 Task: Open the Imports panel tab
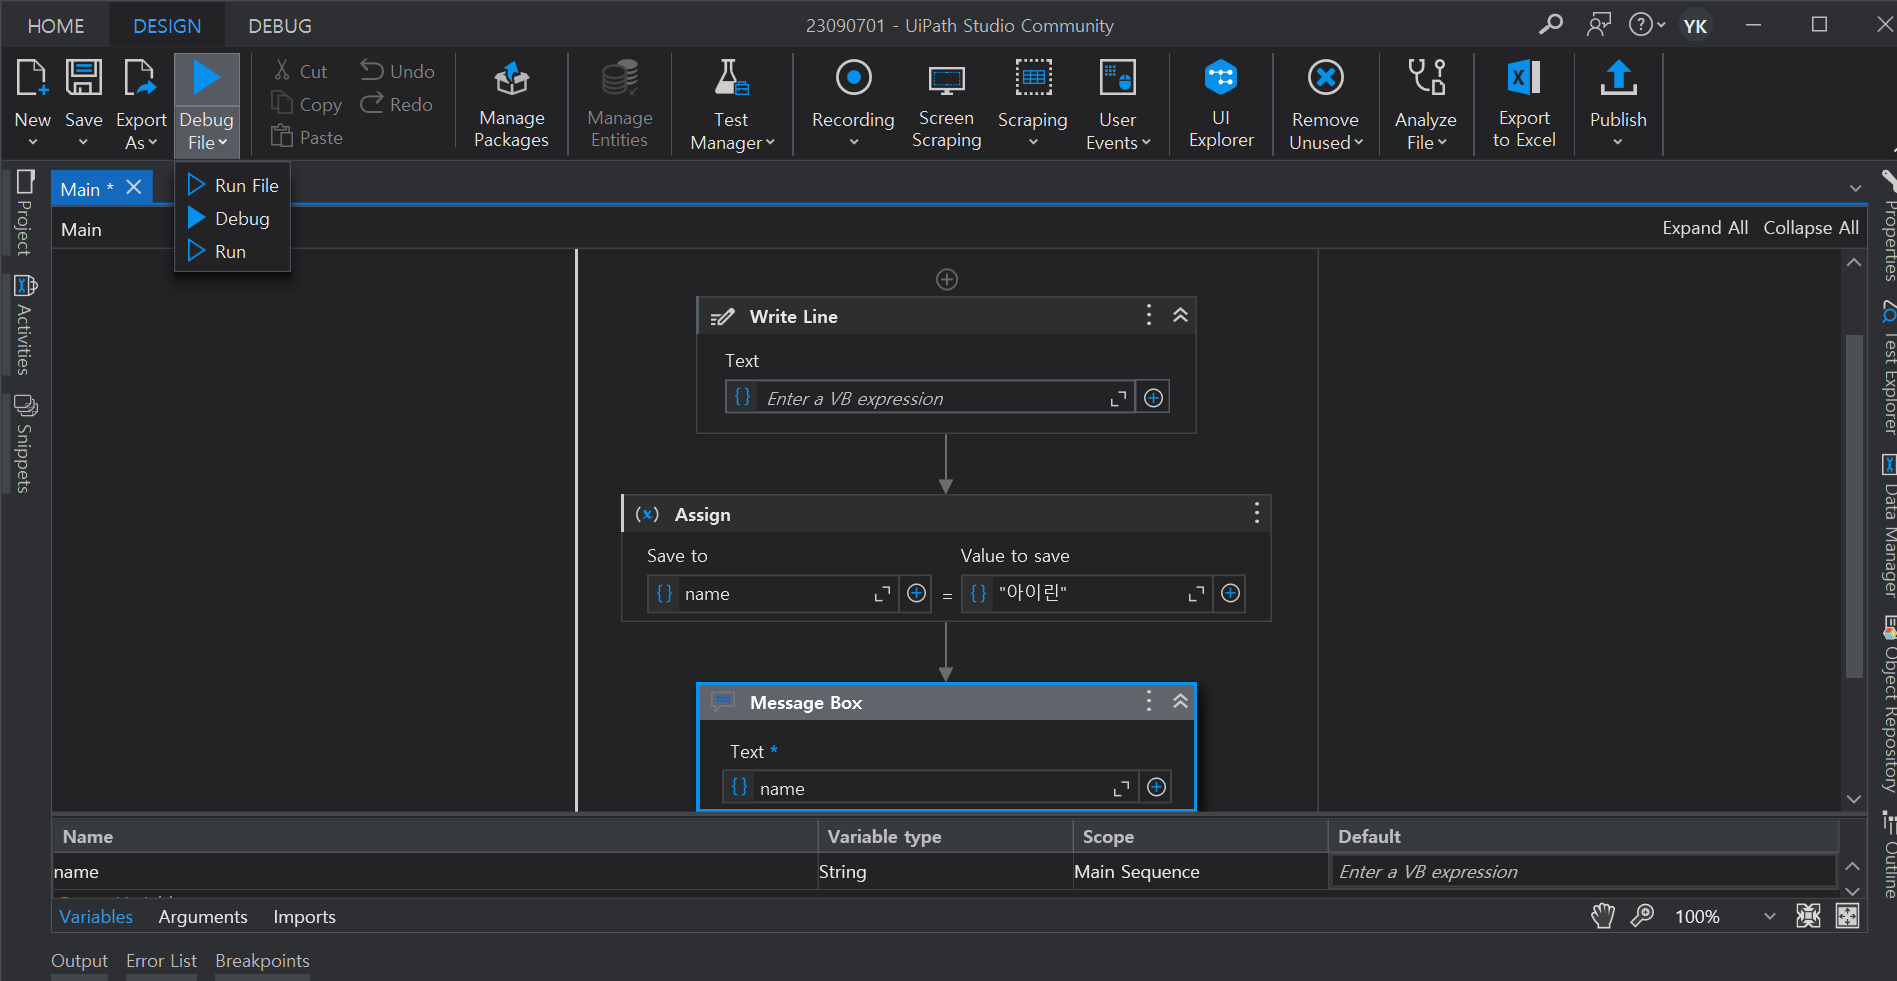[x=304, y=917]
